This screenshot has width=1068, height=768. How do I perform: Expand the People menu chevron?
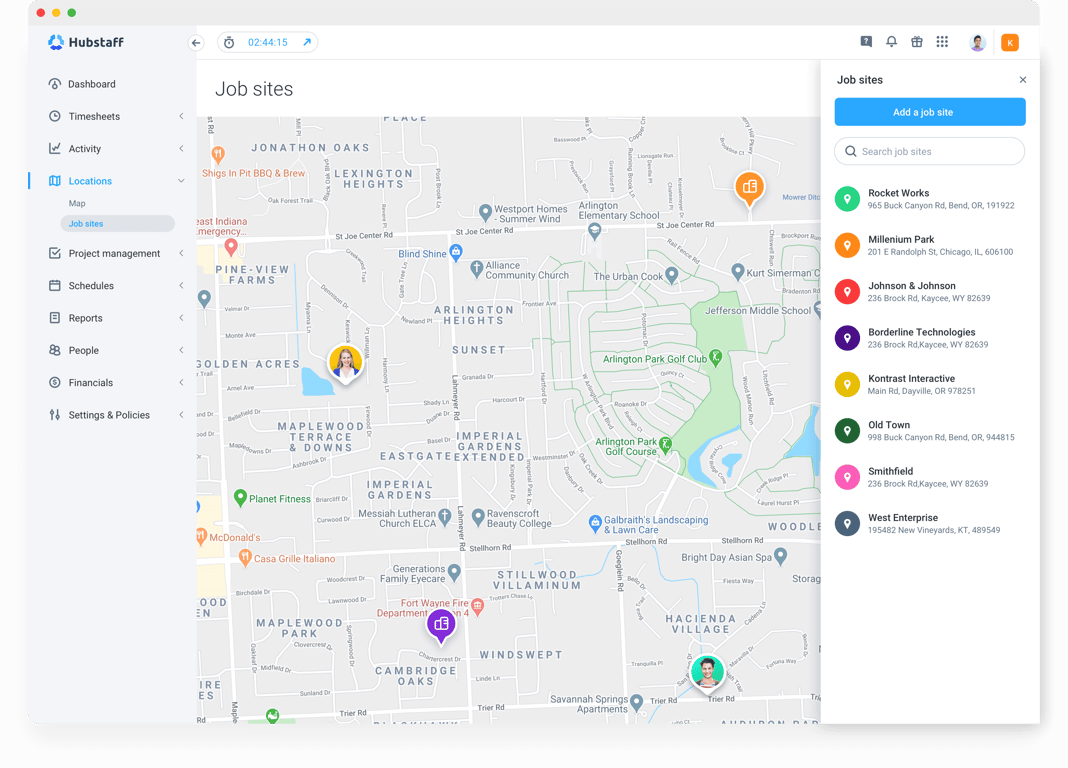181,350
